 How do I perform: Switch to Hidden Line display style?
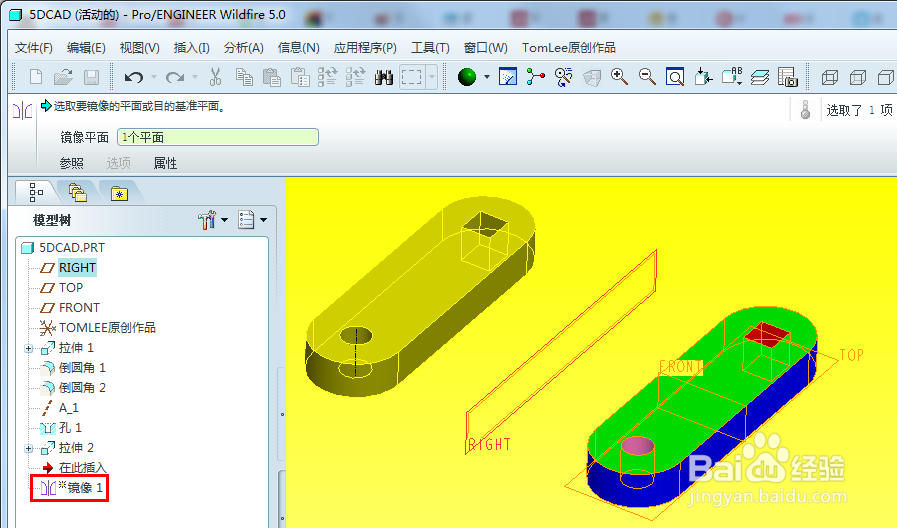coord(858,77)
